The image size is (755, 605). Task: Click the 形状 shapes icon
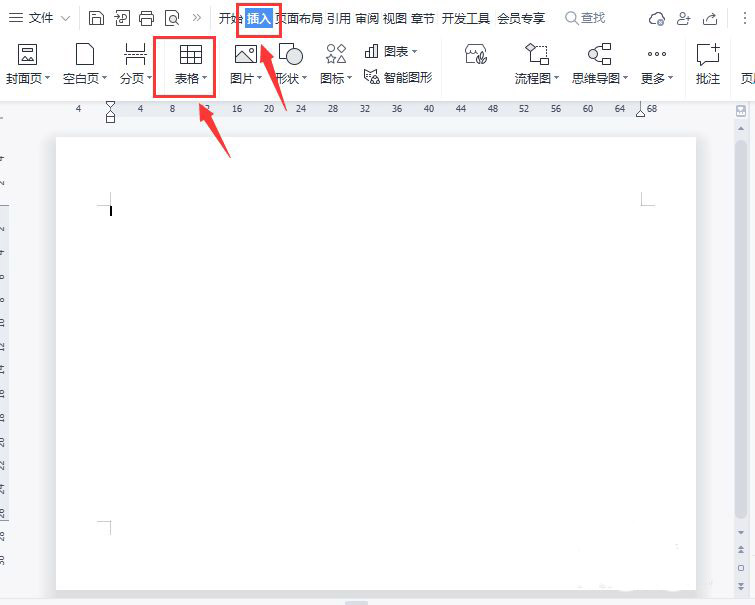tap(291, 54)
